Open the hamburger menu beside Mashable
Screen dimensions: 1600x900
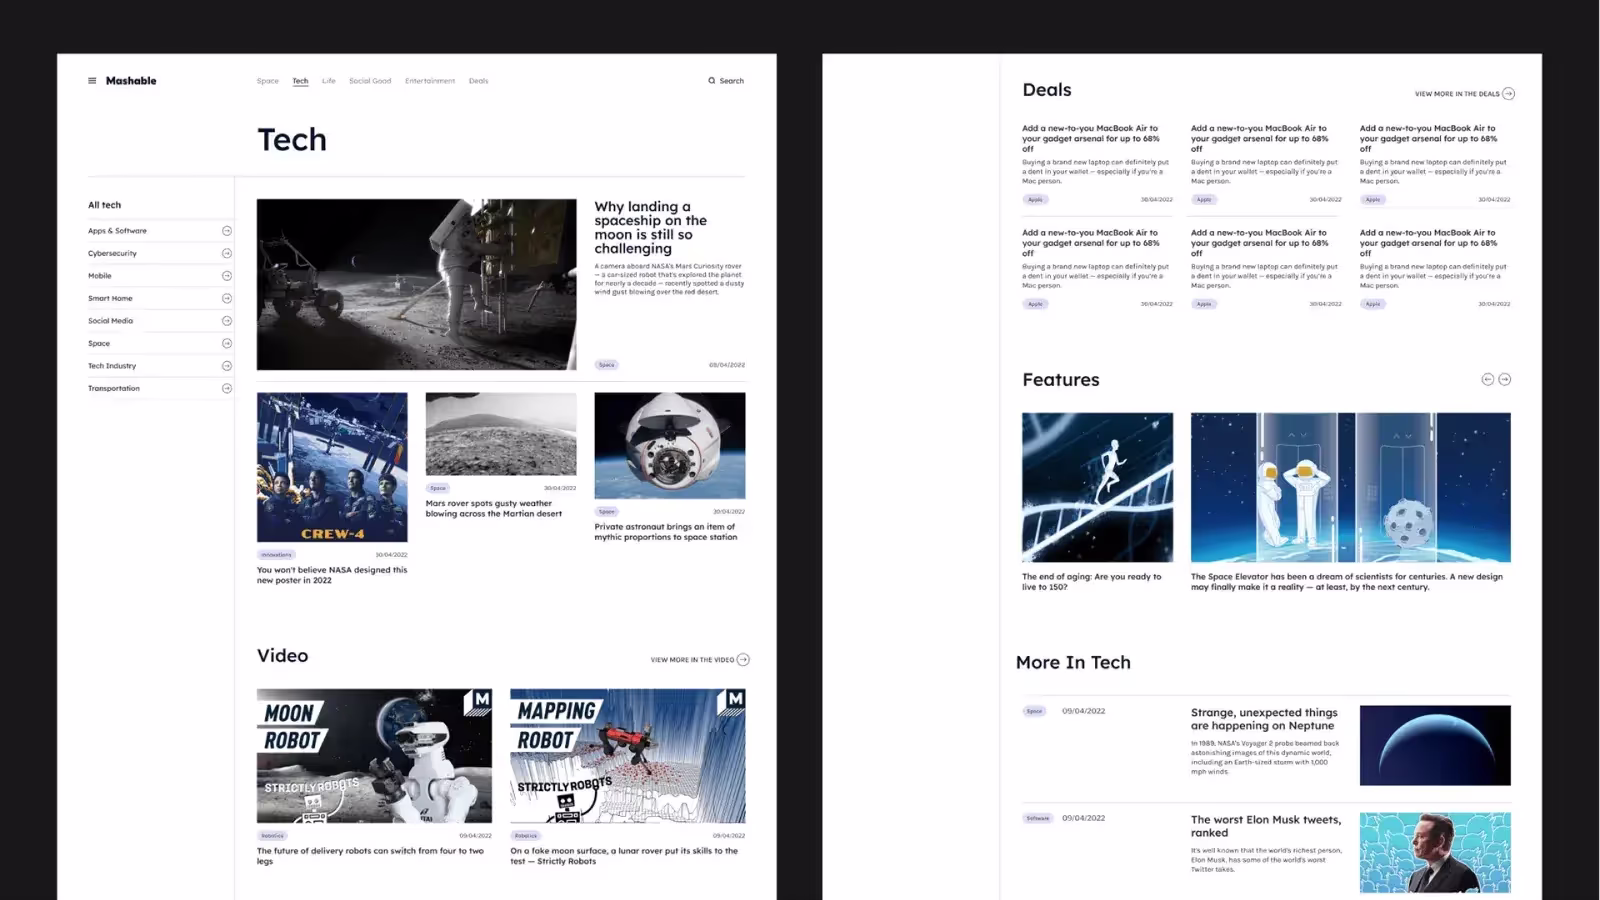click(x=92, y=81)
